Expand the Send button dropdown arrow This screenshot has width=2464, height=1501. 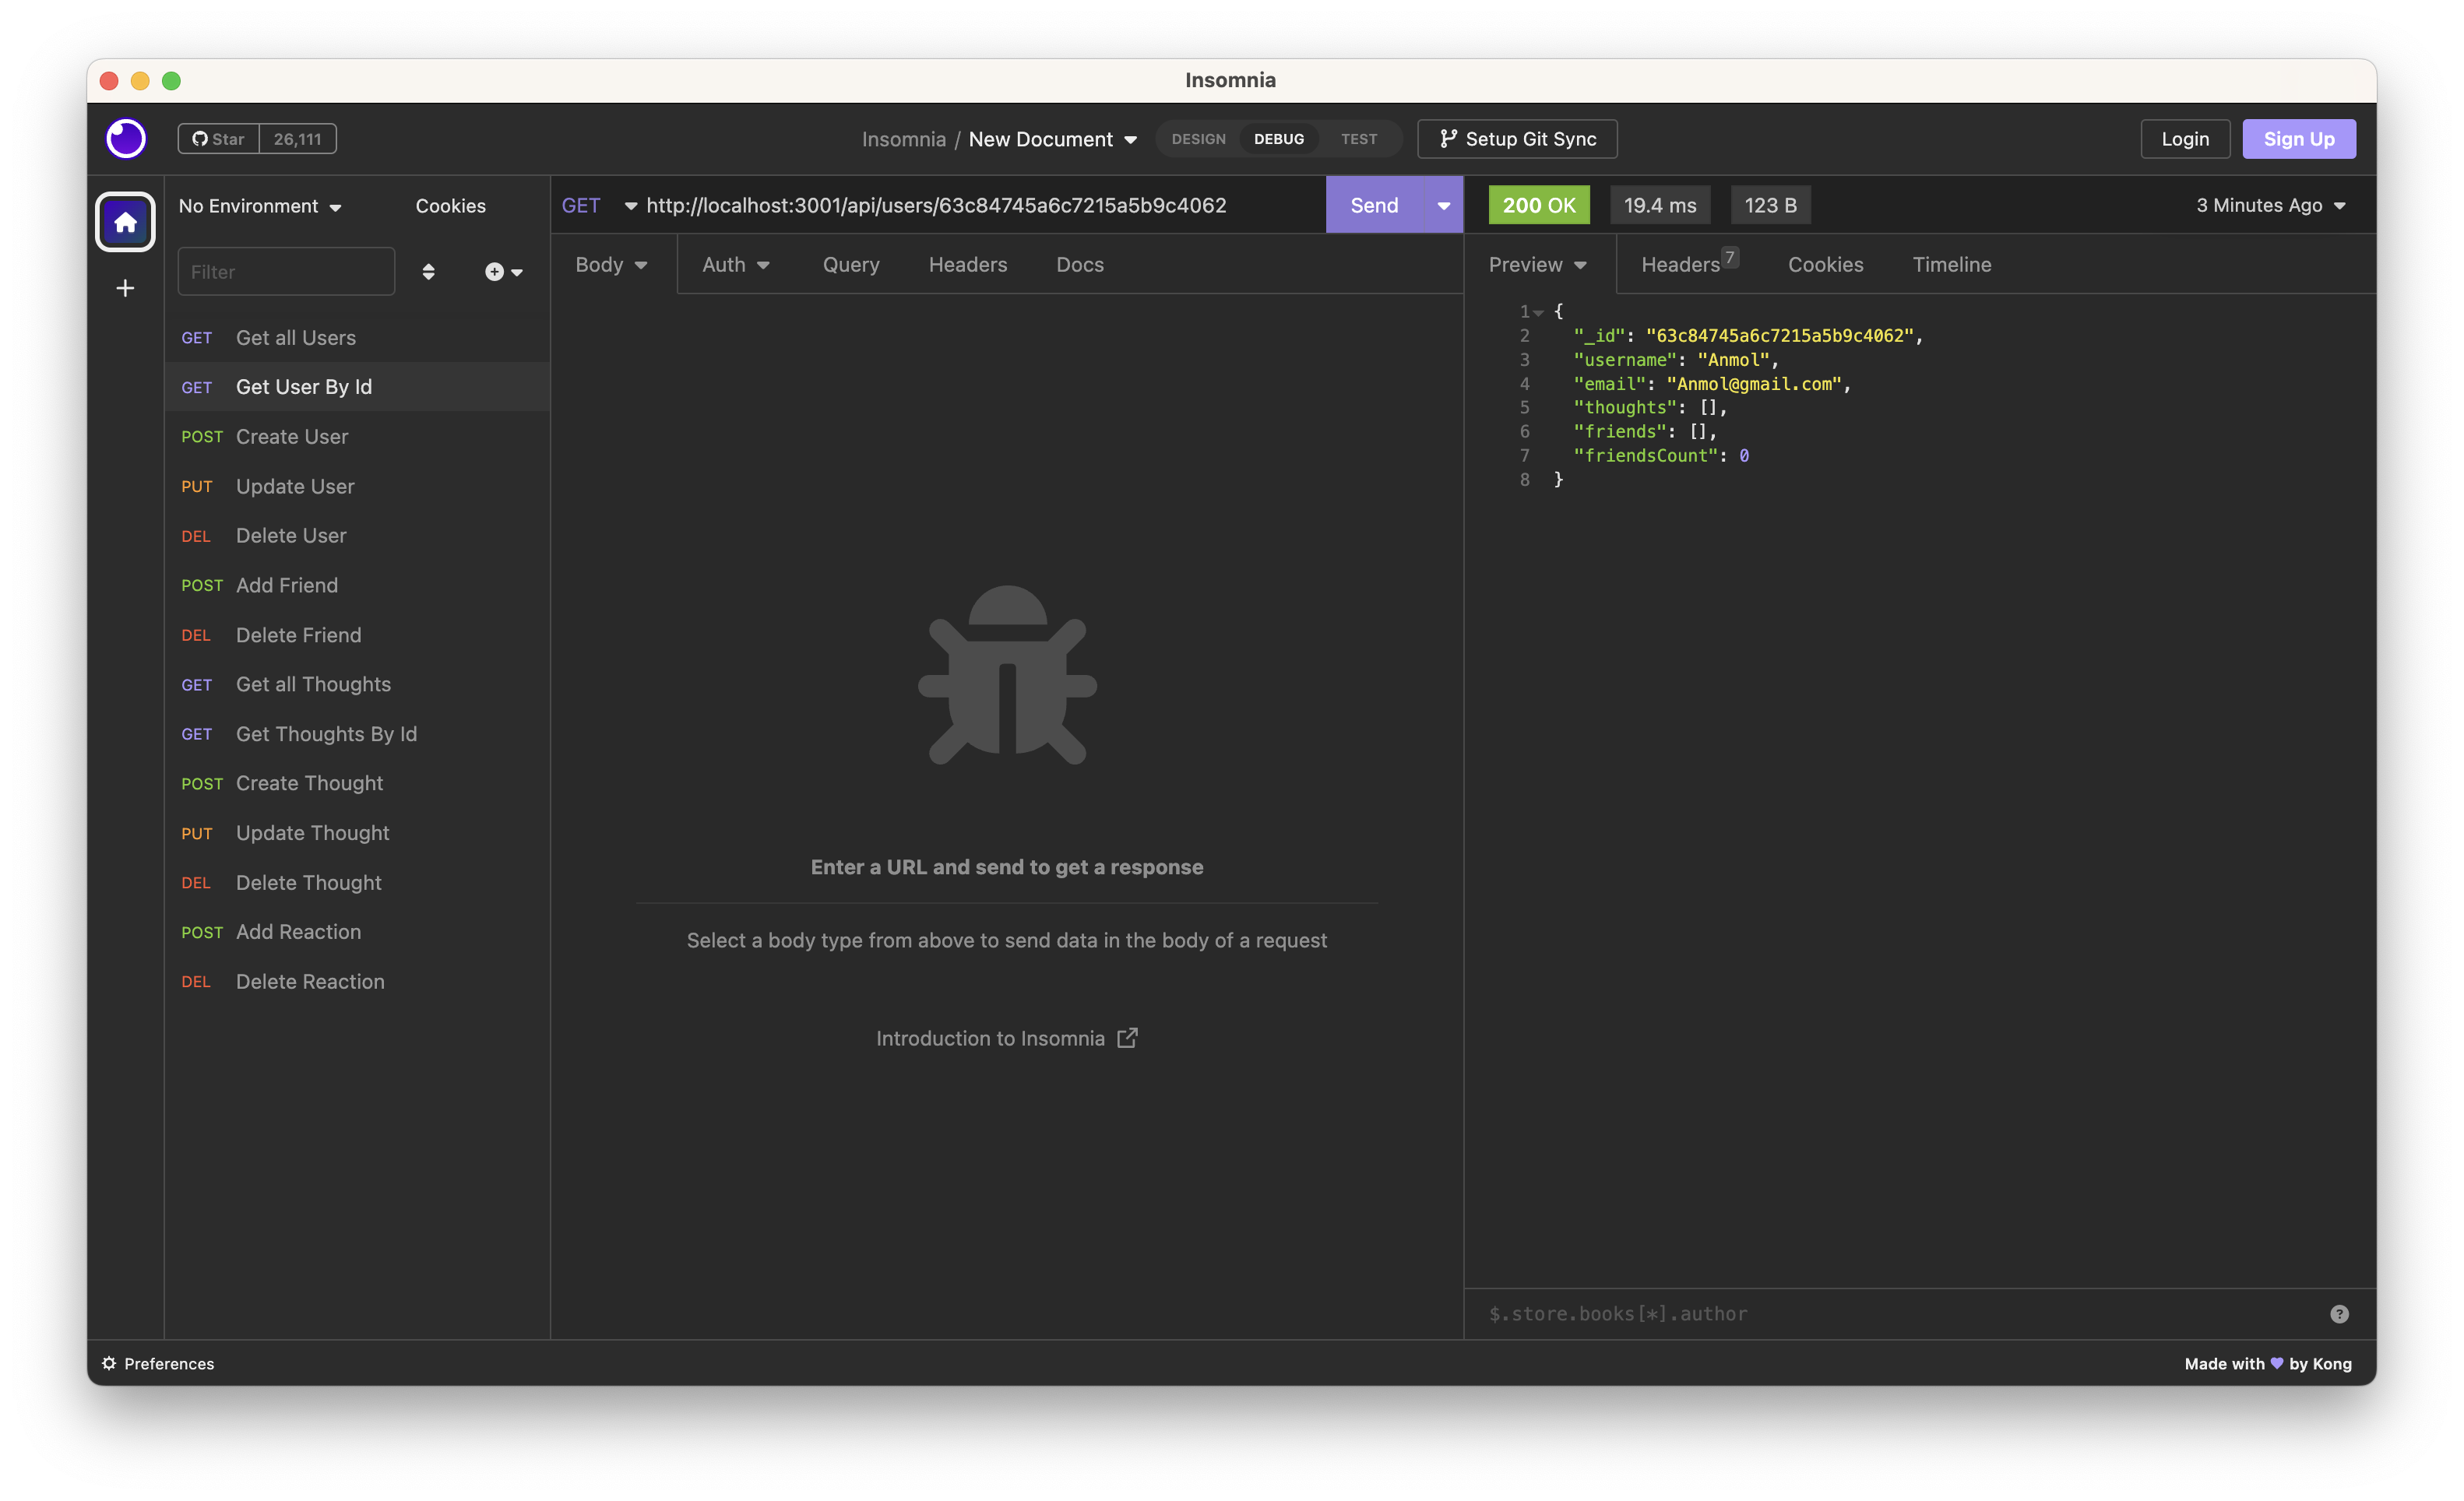(1442, 205)
